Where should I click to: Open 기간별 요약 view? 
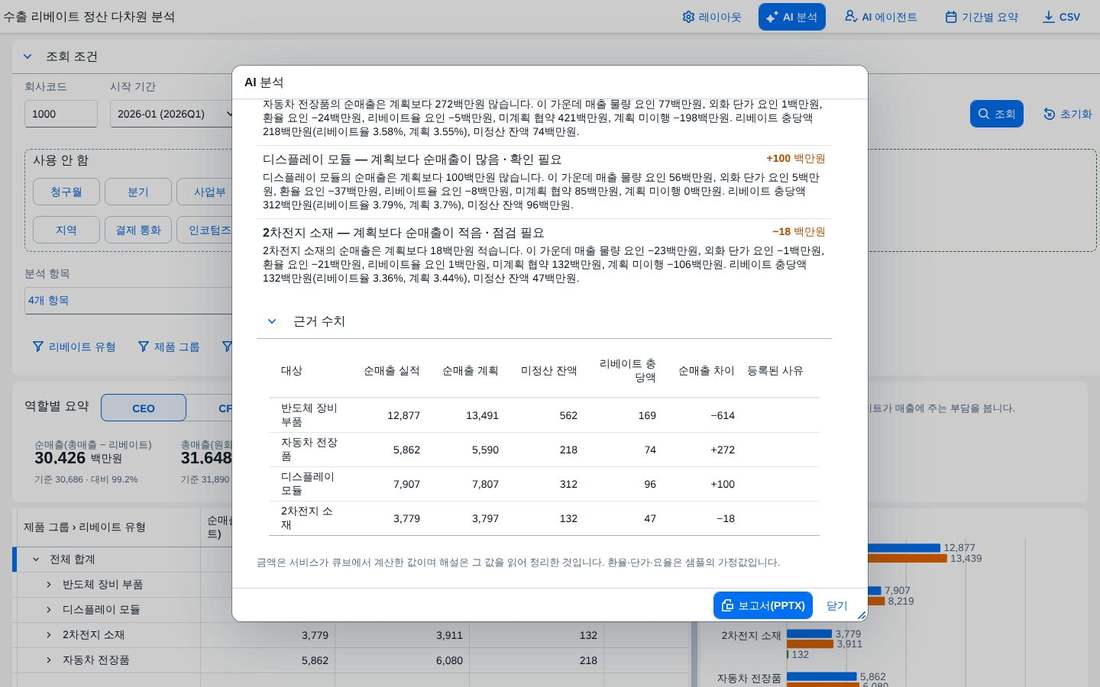(981, 17)
